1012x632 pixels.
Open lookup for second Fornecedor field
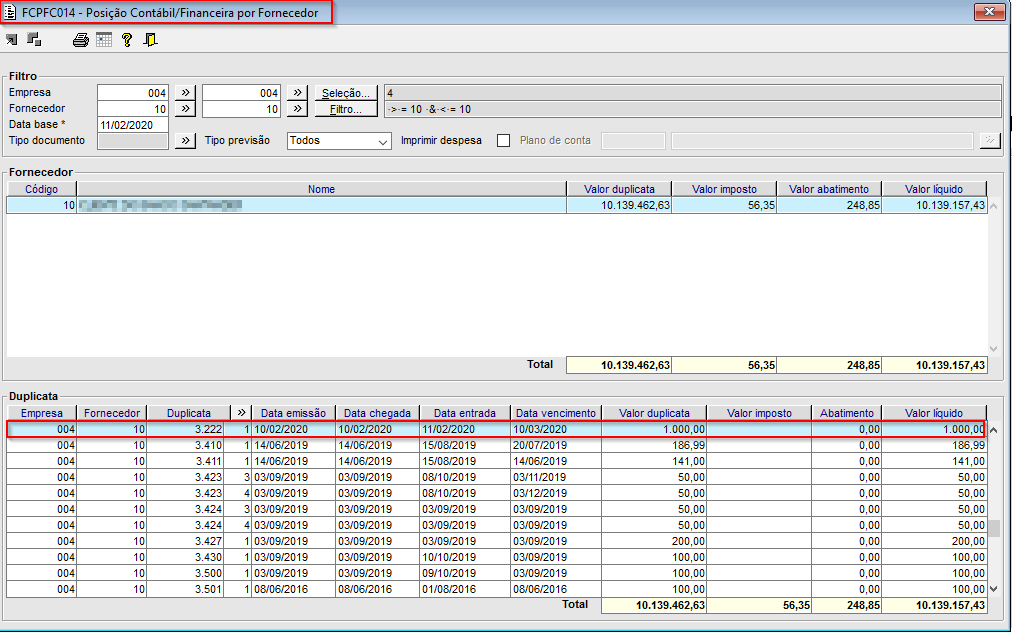point(297,109)
